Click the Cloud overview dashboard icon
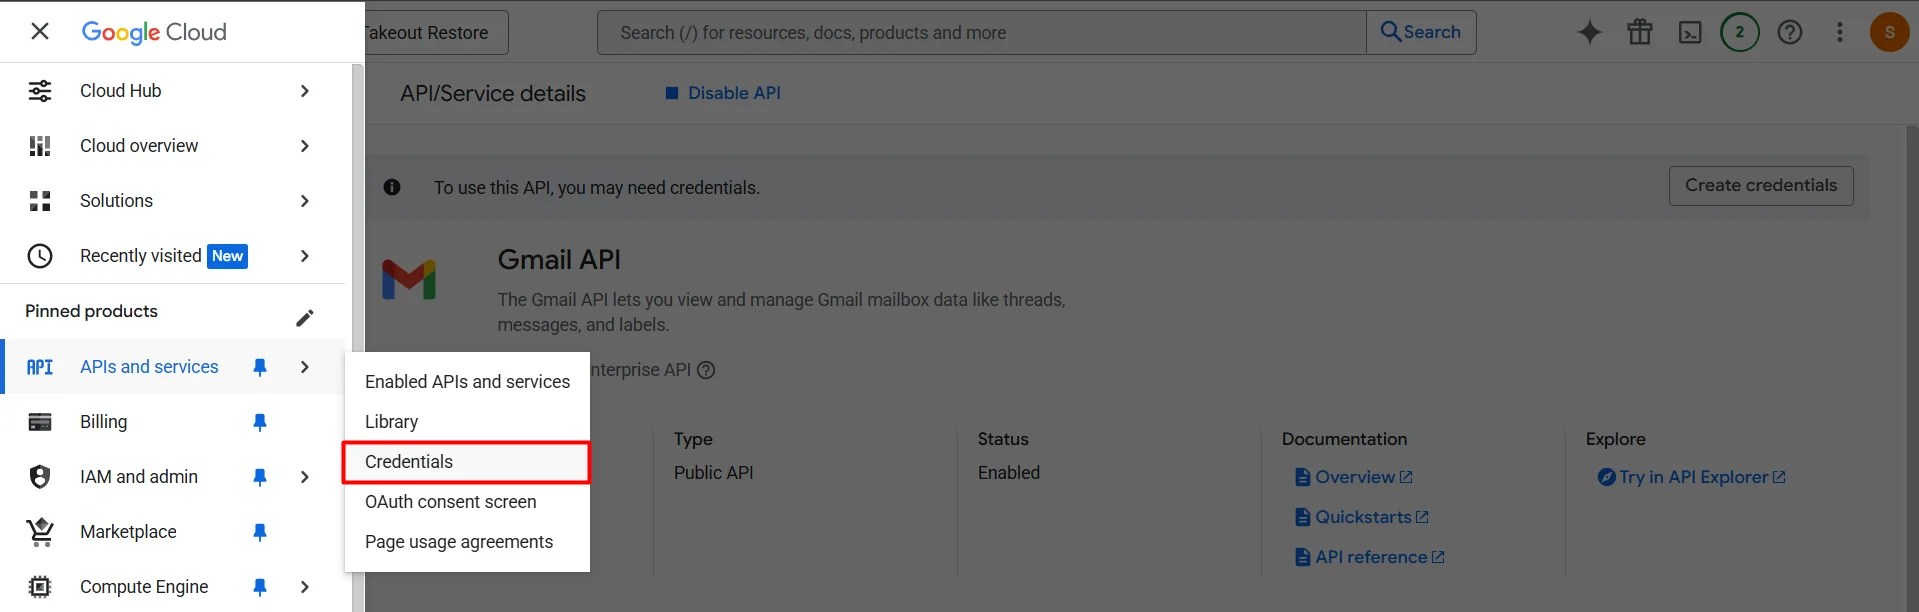The height and width of the screenshot is (612, 1919). (x=40, y=146)
